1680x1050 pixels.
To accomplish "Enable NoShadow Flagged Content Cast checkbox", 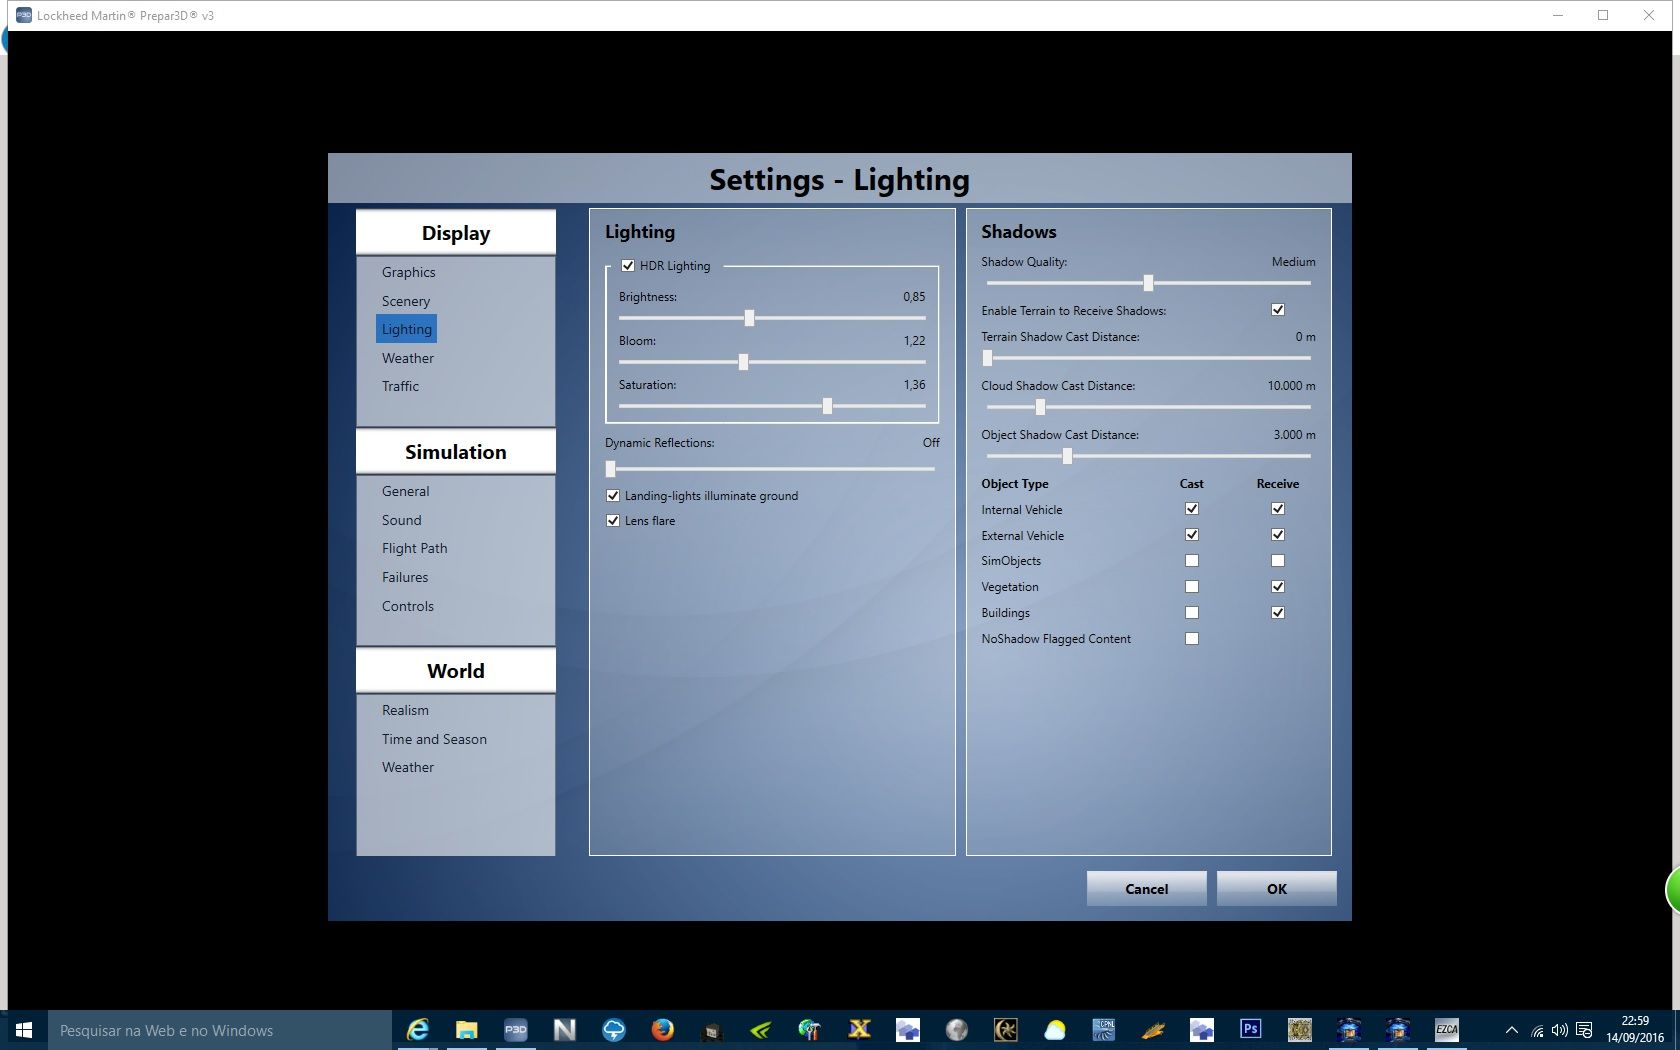I will [1192, 639].
